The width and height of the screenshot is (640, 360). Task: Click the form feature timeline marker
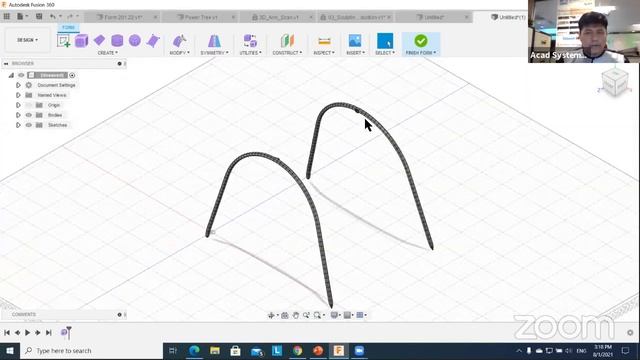click(64, 332)
